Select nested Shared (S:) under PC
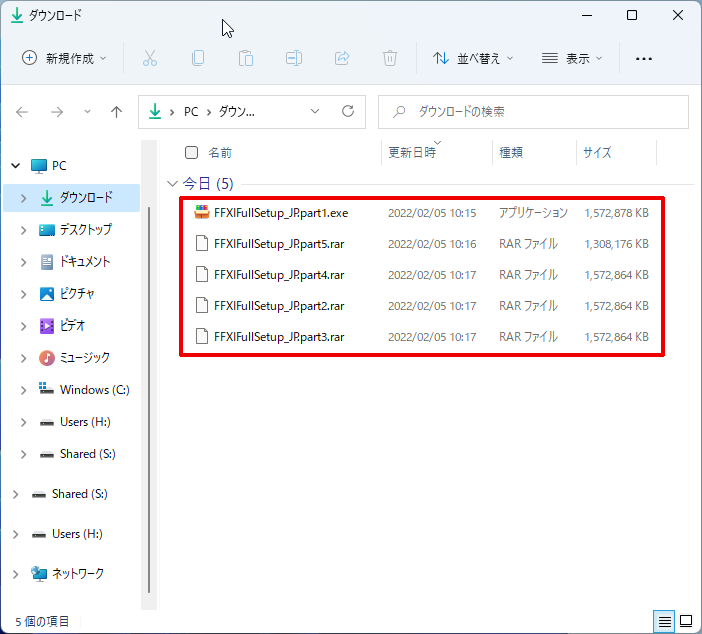 (x=87, y=454)
